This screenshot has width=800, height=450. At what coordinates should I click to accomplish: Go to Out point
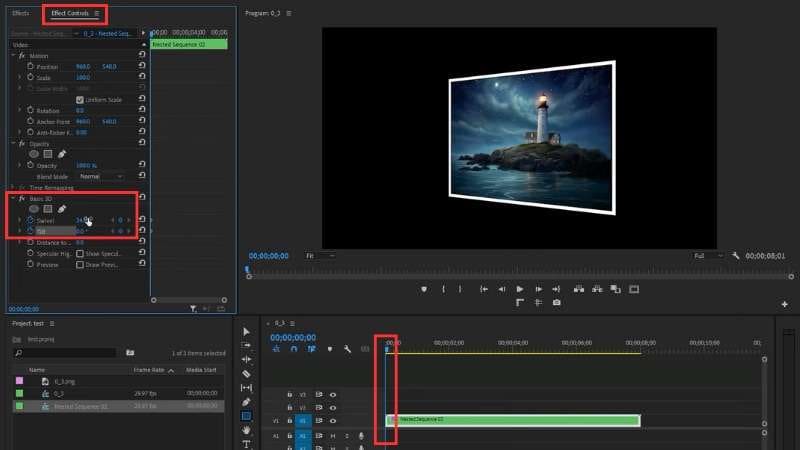tap(556, 289)
